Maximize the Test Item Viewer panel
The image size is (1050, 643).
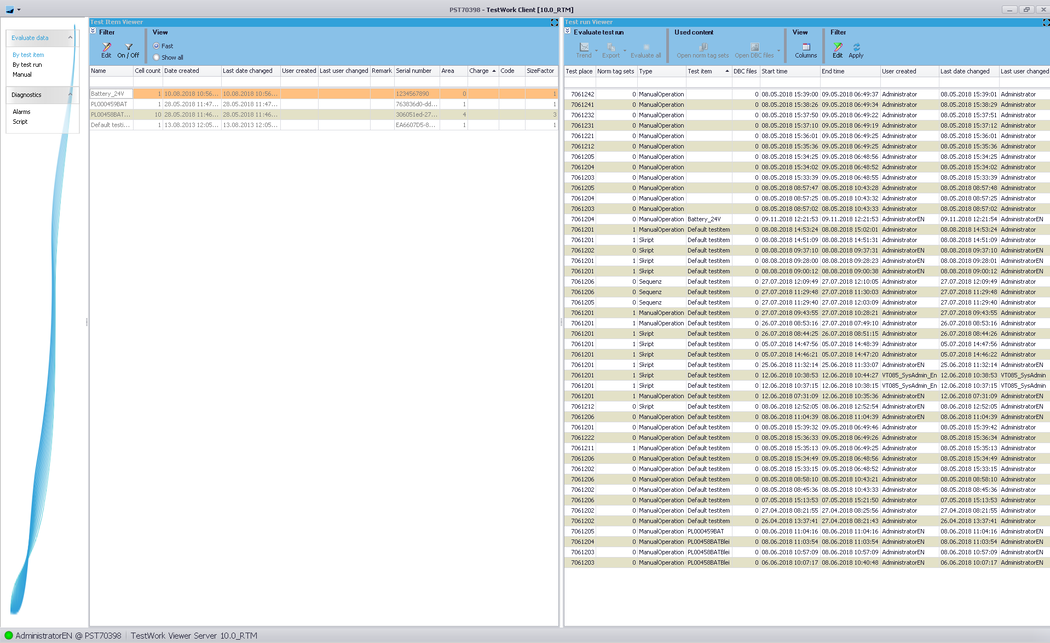pos(554,22)
